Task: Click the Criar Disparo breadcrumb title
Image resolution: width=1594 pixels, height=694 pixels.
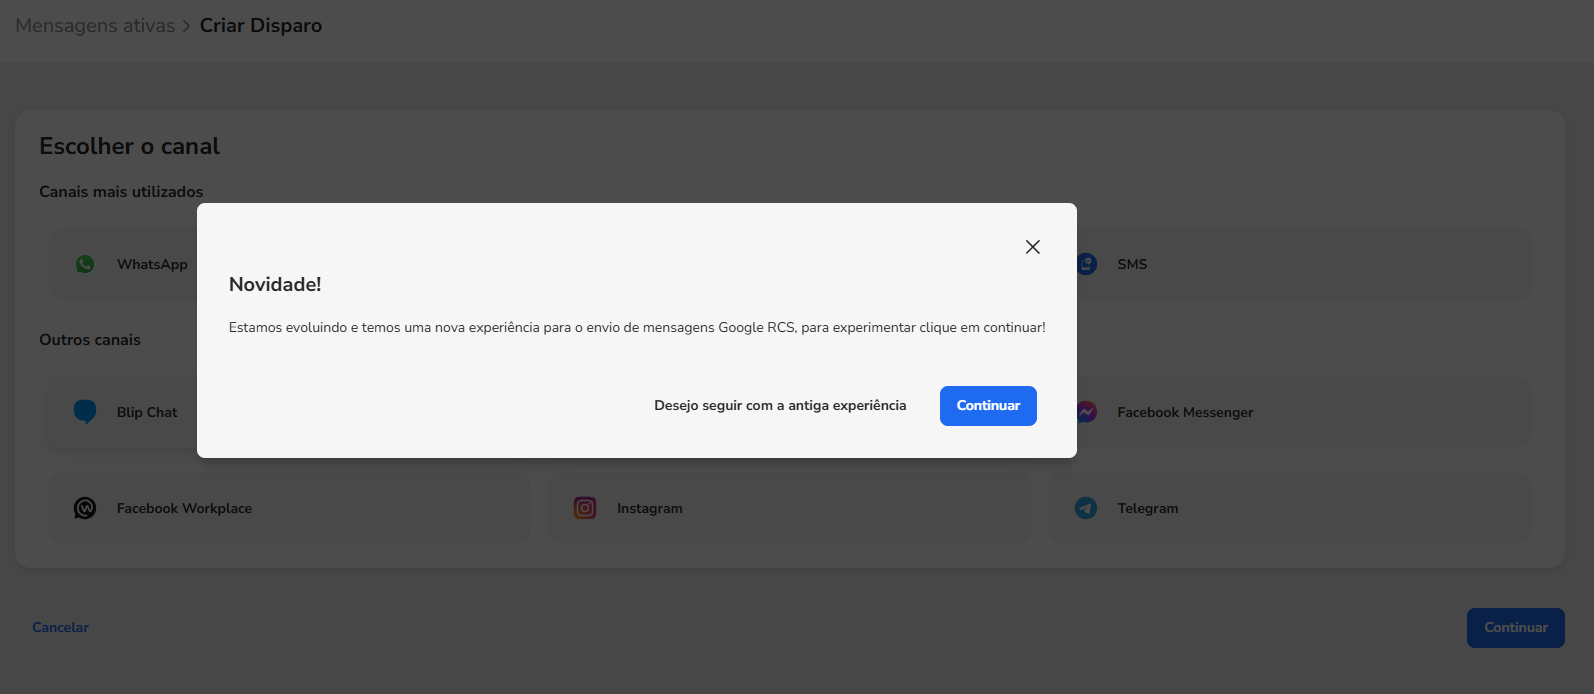Action: tap(261, 26)
